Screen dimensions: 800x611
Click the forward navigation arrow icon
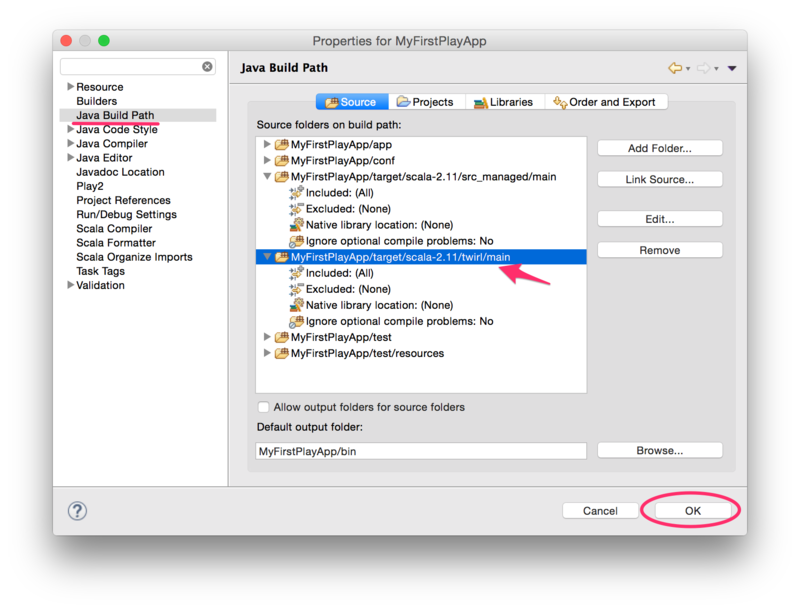(703, 67)
